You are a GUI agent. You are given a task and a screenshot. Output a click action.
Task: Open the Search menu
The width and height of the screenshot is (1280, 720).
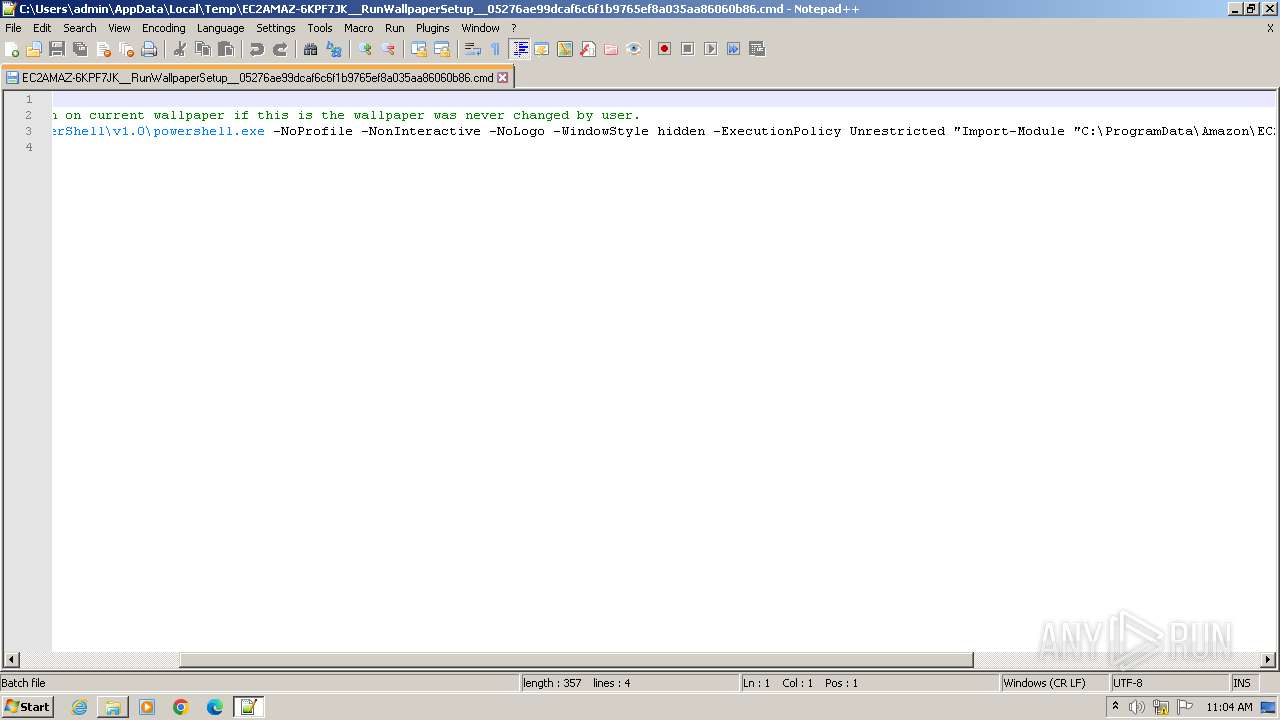point(80,28)
